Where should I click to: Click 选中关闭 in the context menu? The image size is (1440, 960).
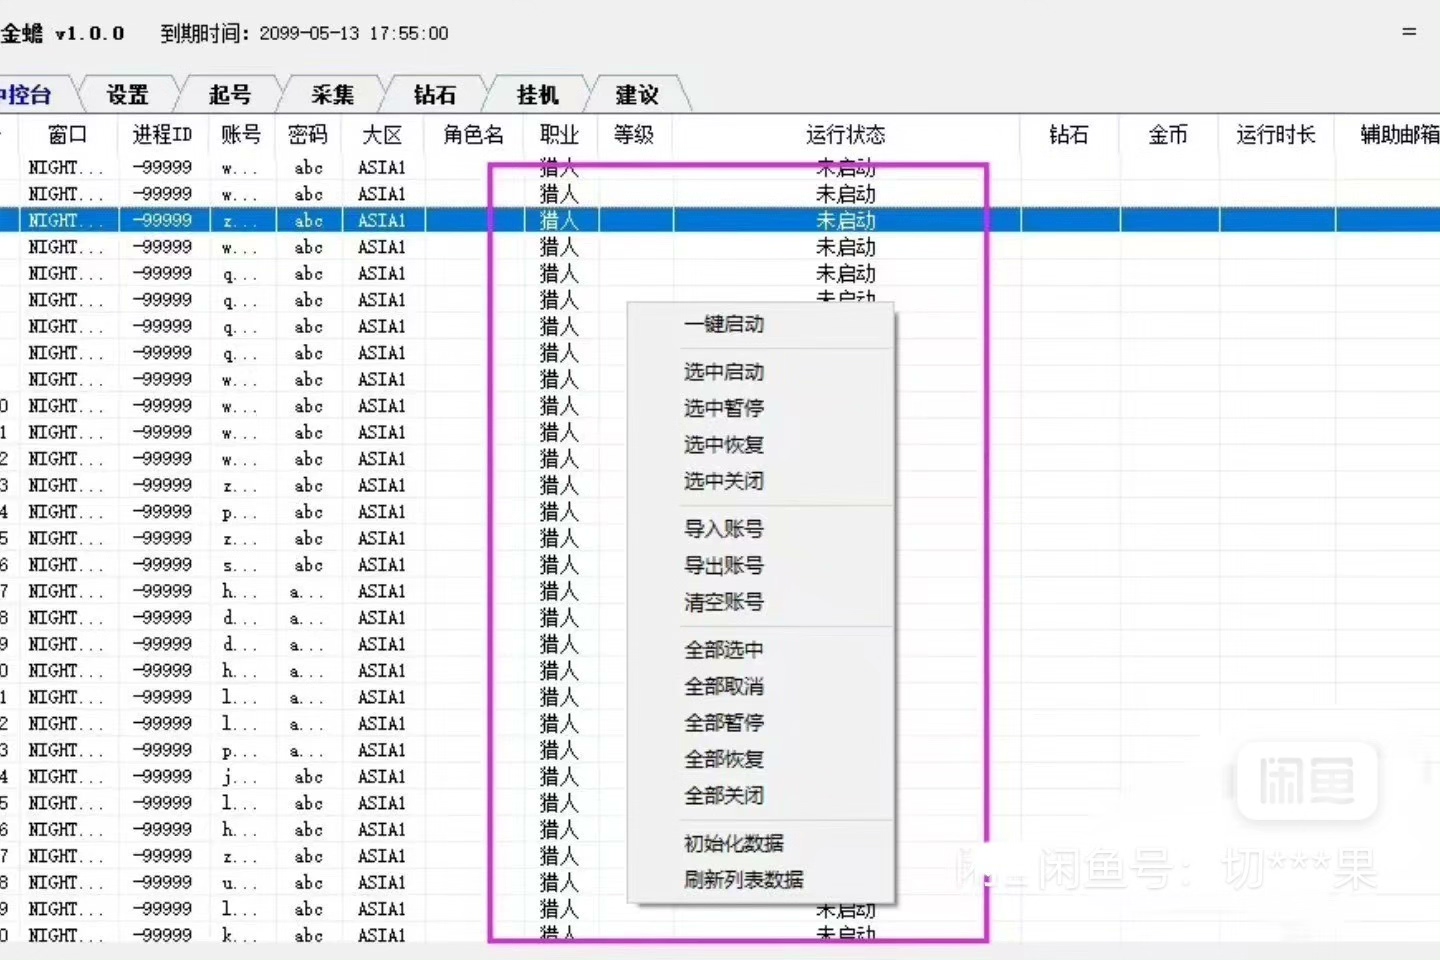tap(724, 481)
